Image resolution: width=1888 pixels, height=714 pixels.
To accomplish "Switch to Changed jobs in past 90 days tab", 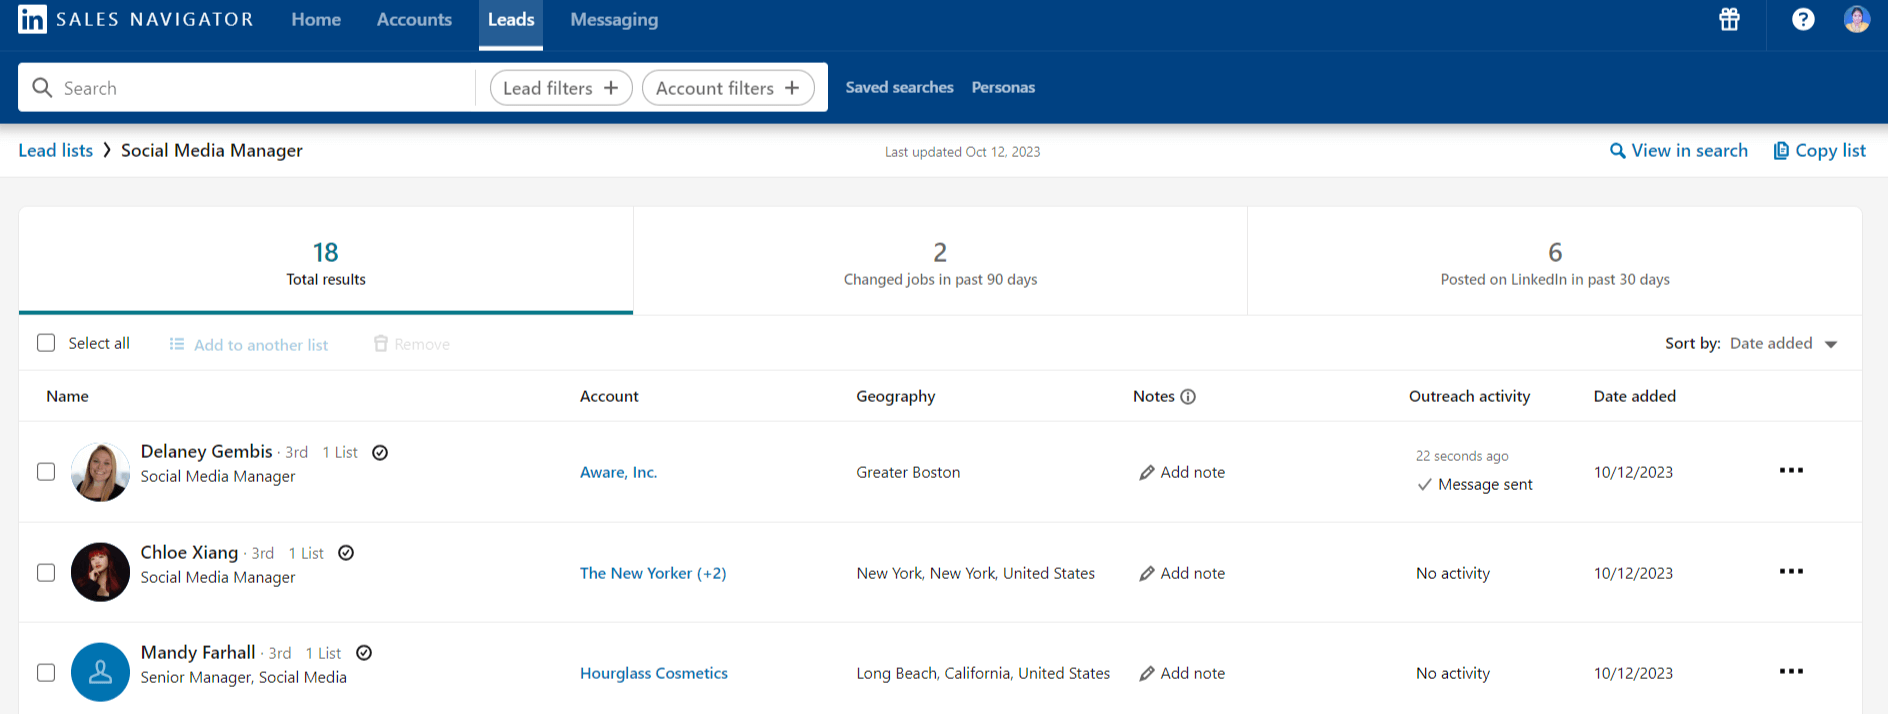I will click(940, 262).
